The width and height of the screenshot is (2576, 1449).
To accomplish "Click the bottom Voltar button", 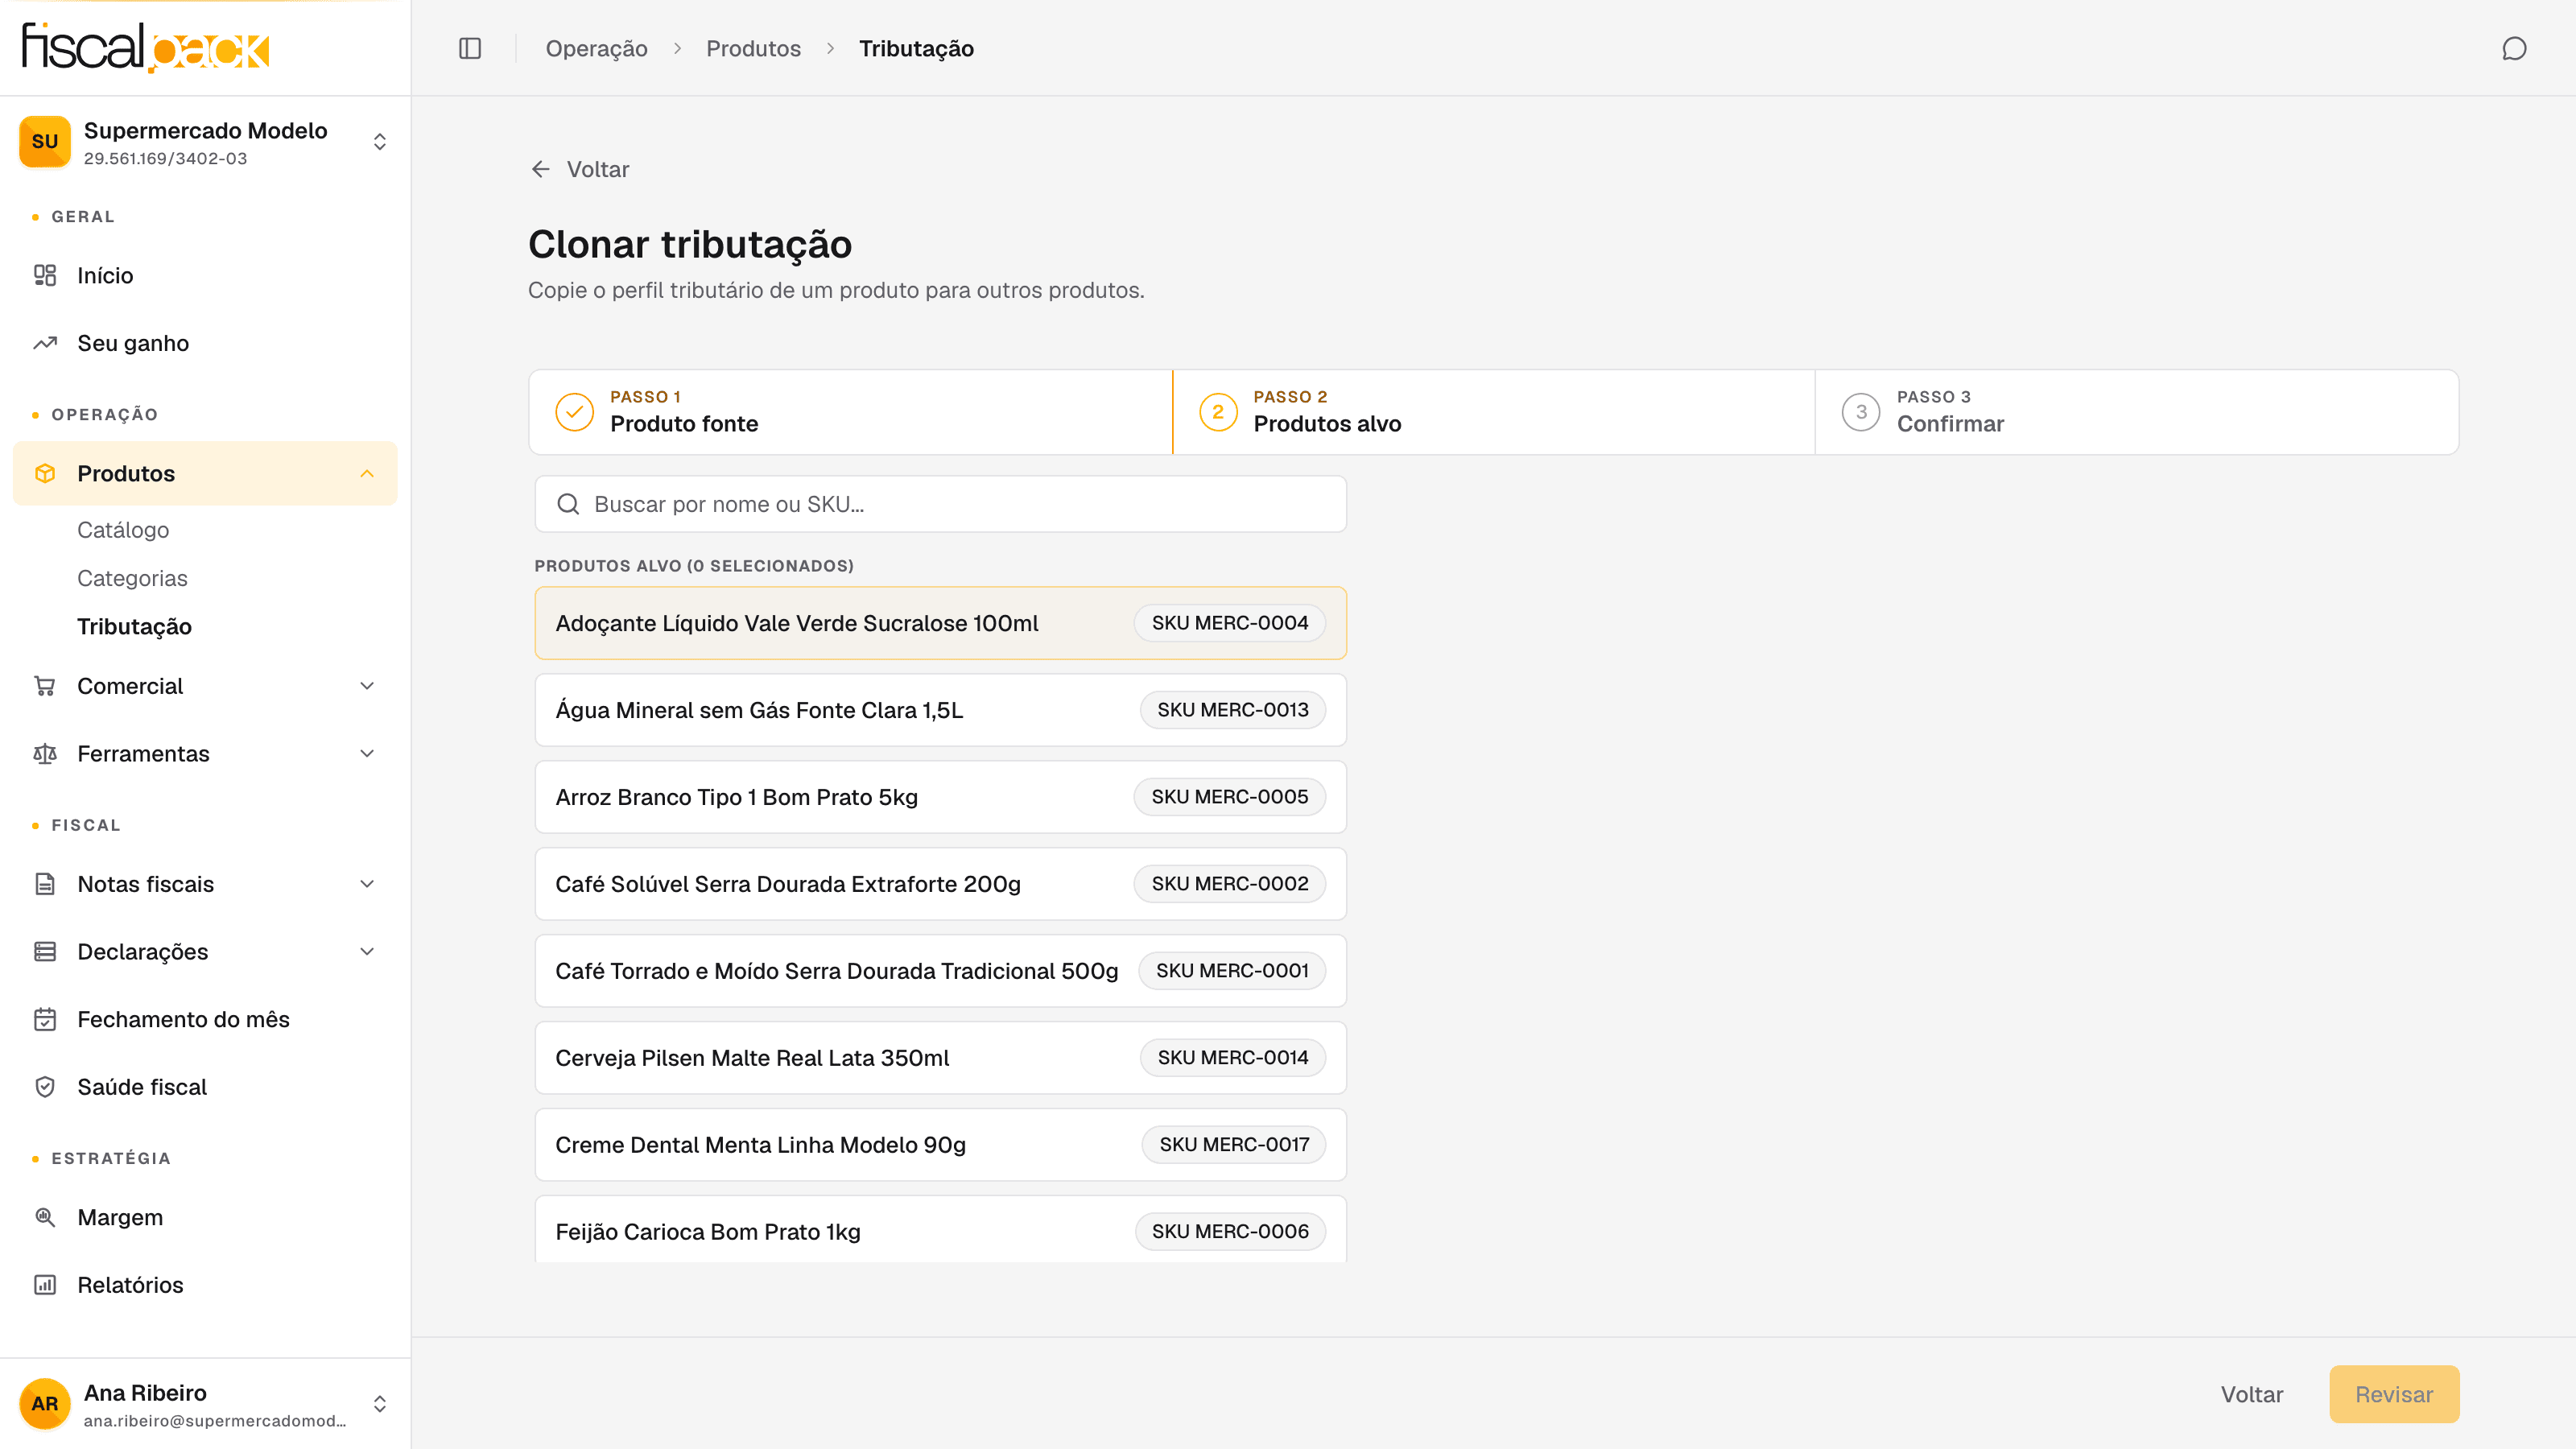I will [2252, 1394].
